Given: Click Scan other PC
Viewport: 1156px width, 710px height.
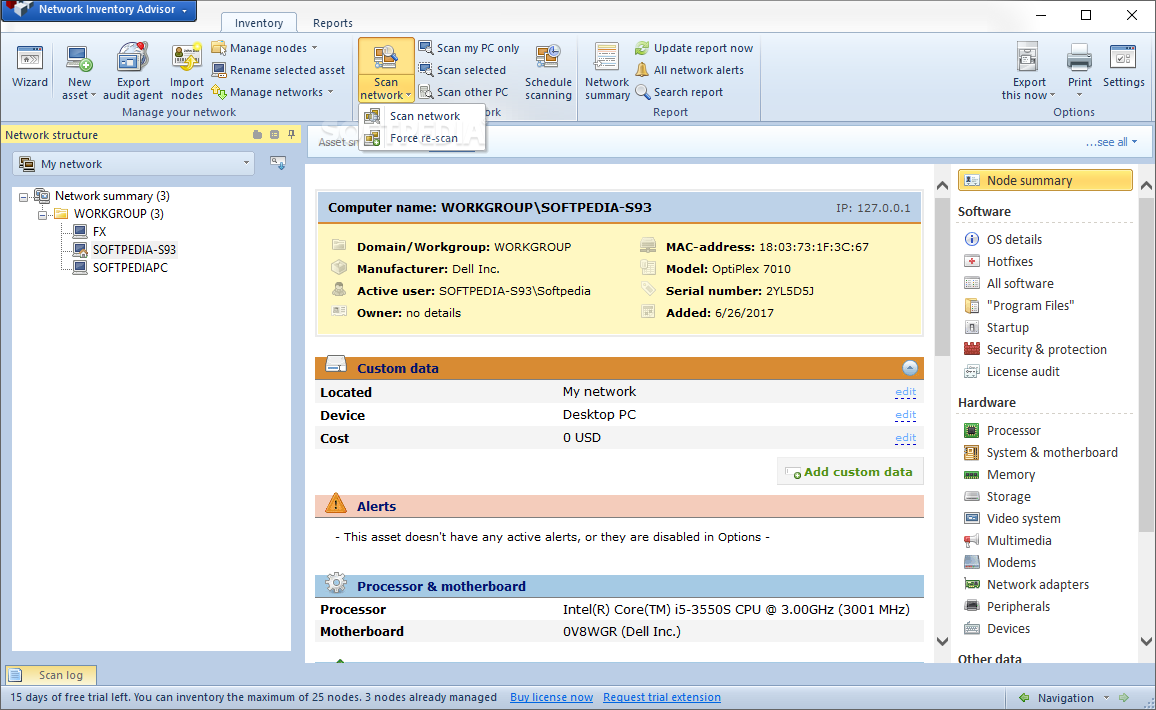Looking at the screenshot, I should click(x=464, y=92).
